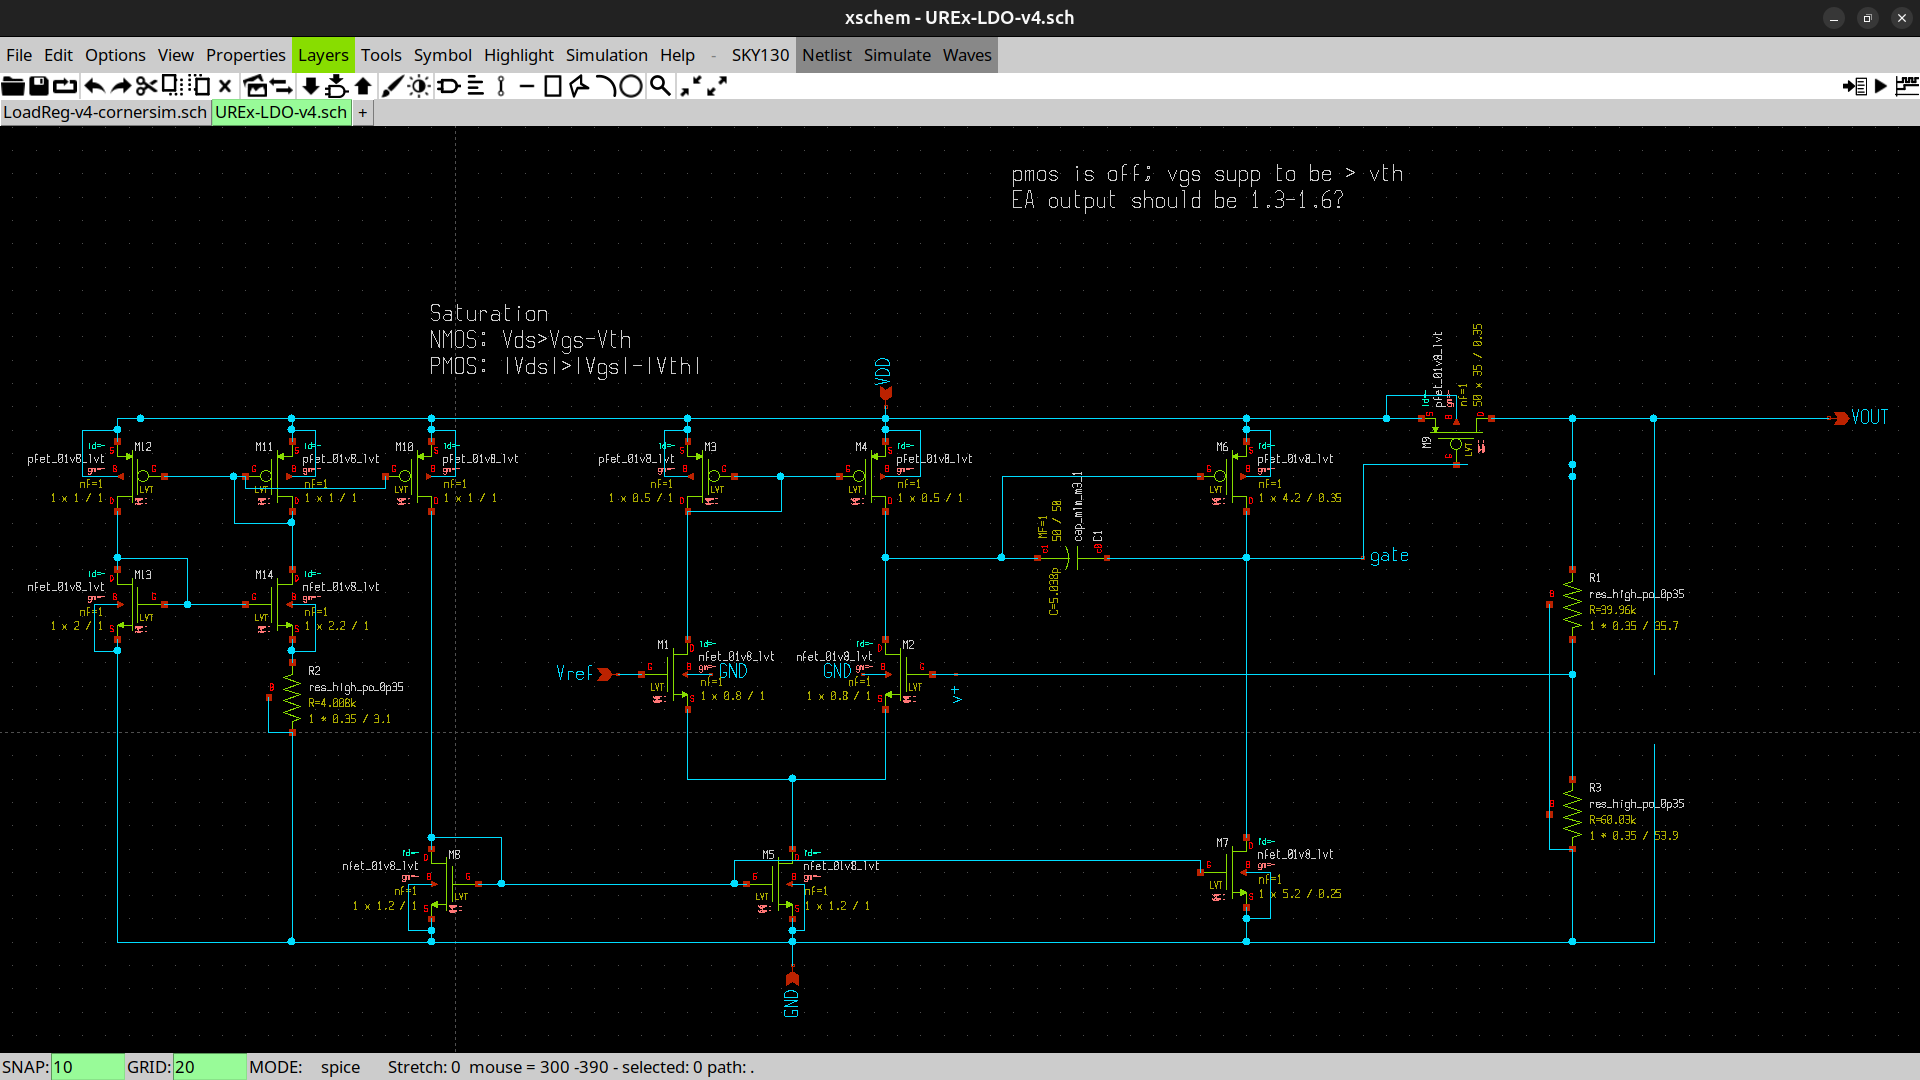Click the View/edit image icon

click(x=255, y=86)
